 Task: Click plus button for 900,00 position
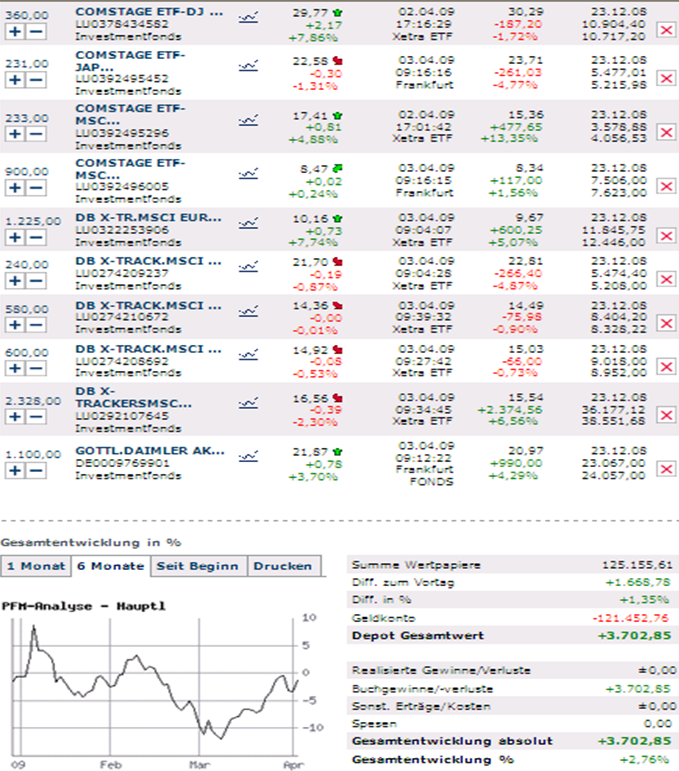[15, 187]
